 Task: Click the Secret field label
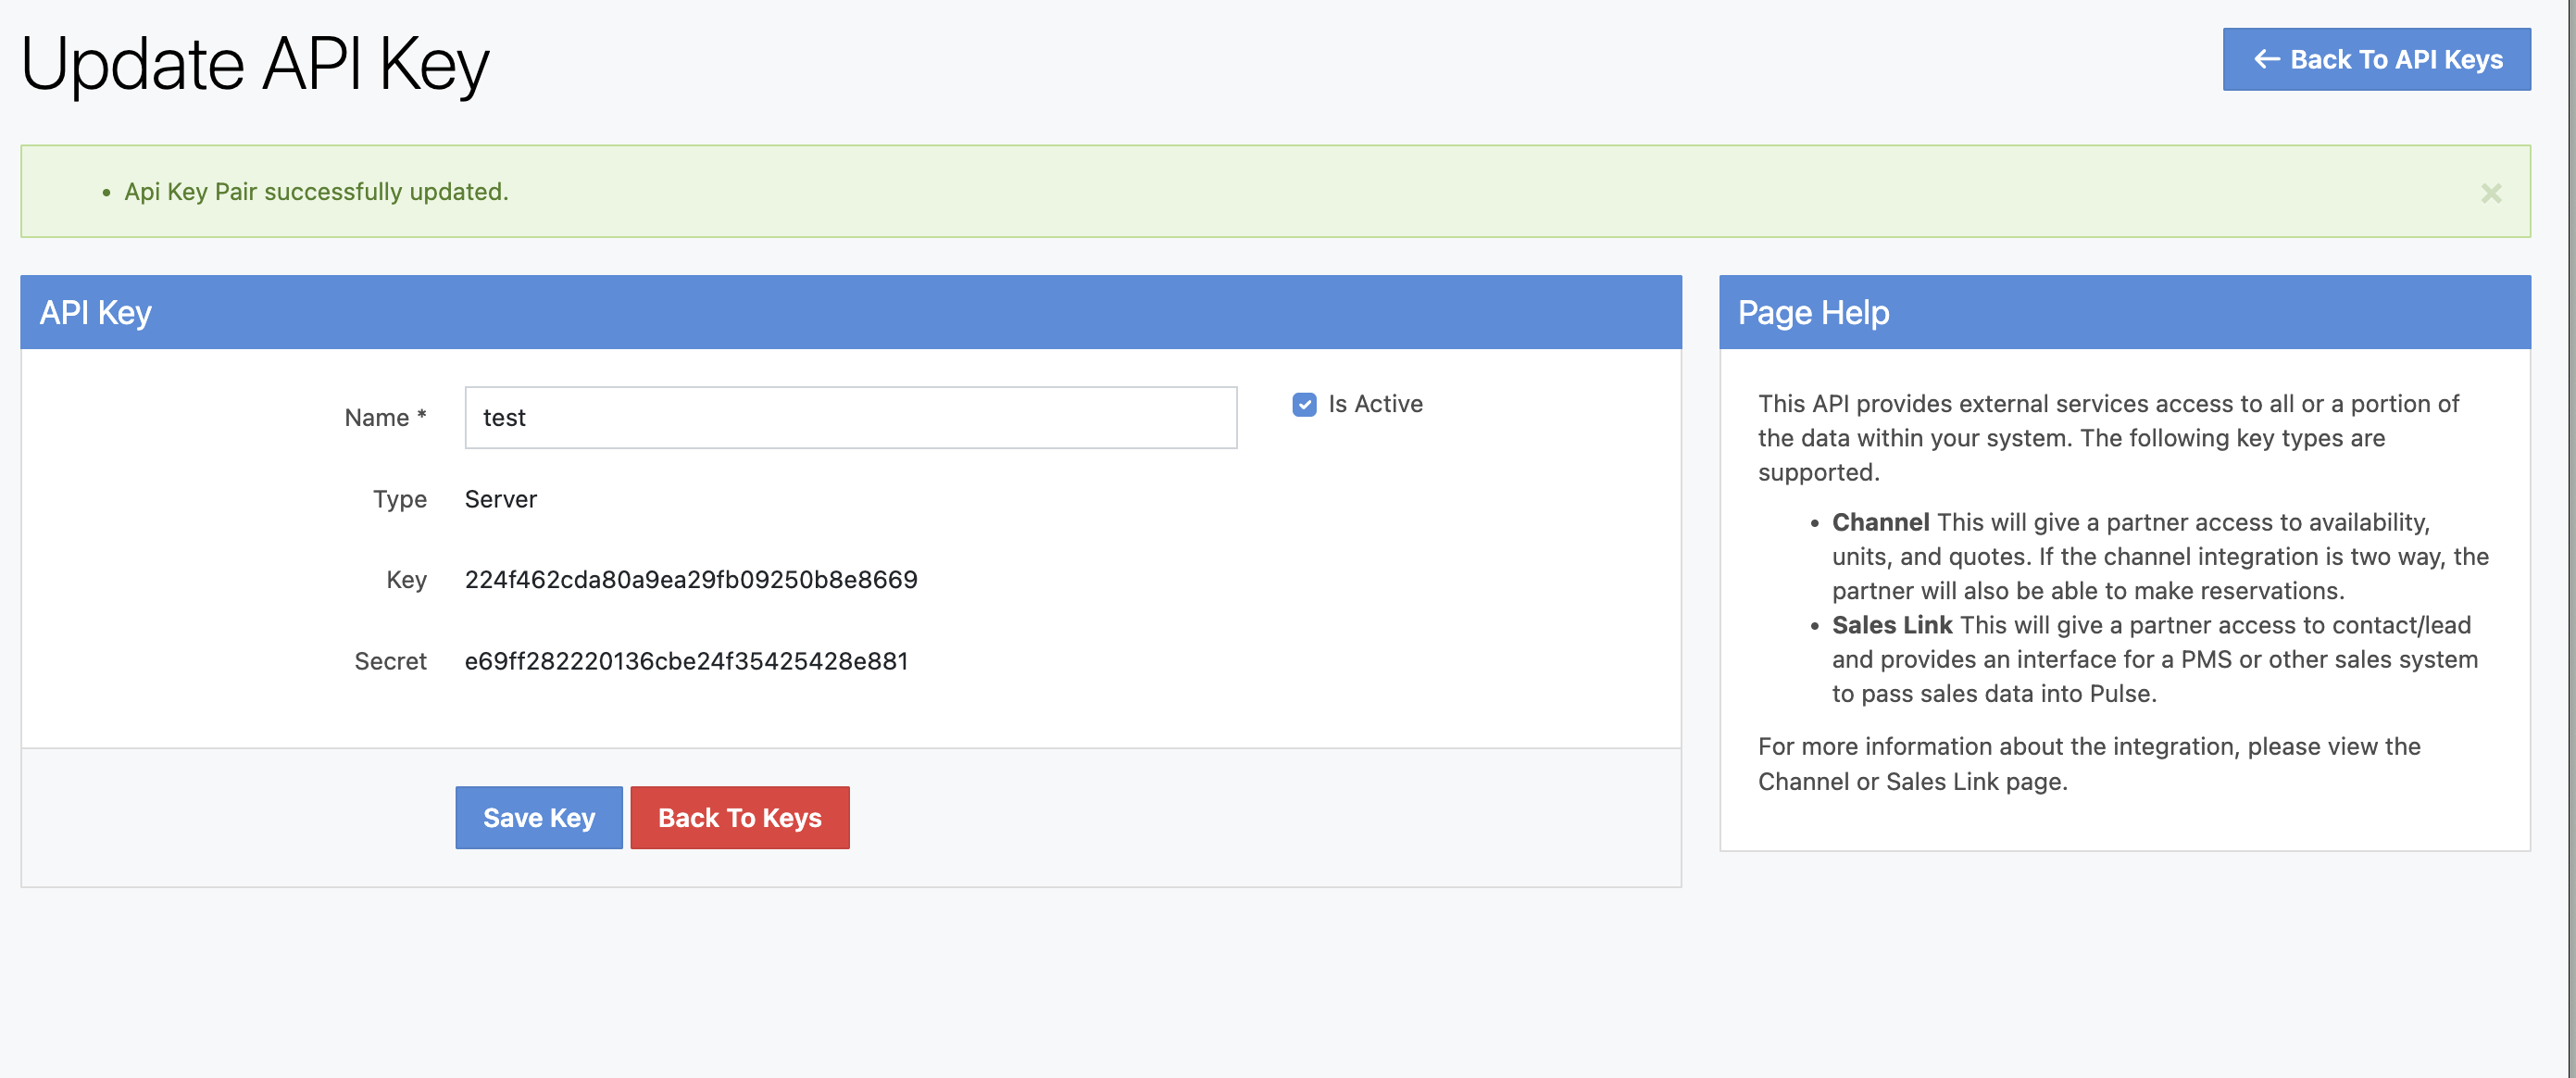390,661
